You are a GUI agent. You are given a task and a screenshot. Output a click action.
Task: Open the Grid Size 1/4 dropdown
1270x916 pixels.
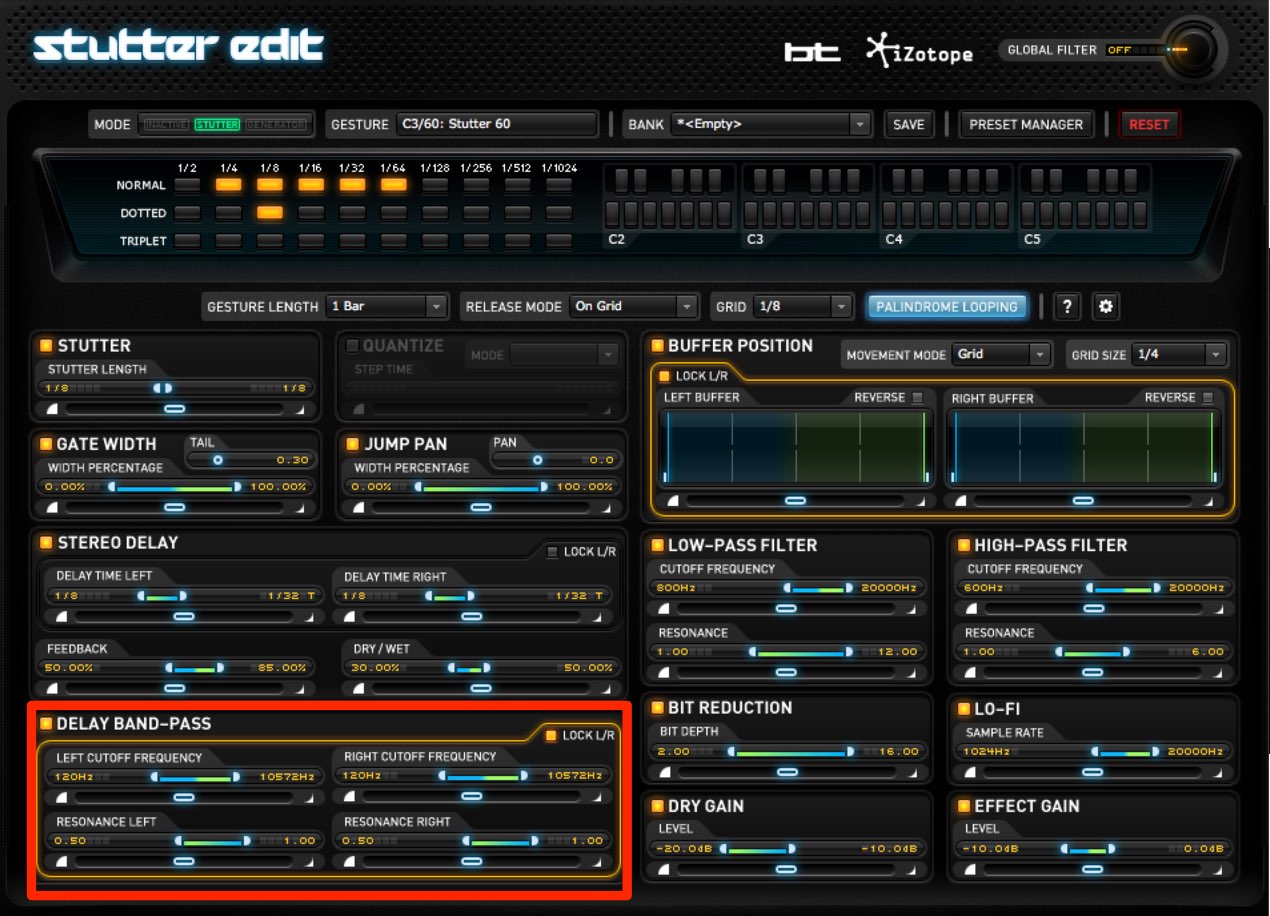tap(1180, 354)
